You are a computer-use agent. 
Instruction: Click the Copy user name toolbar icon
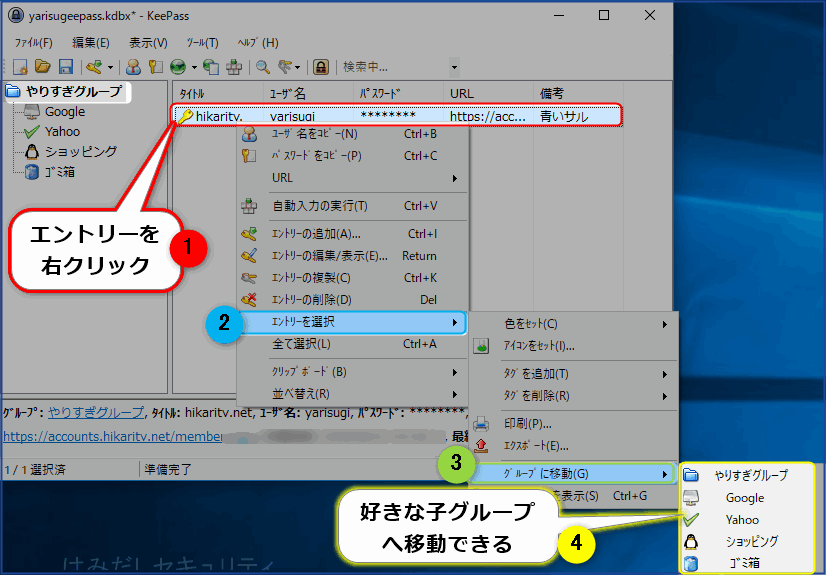point(133,67)
